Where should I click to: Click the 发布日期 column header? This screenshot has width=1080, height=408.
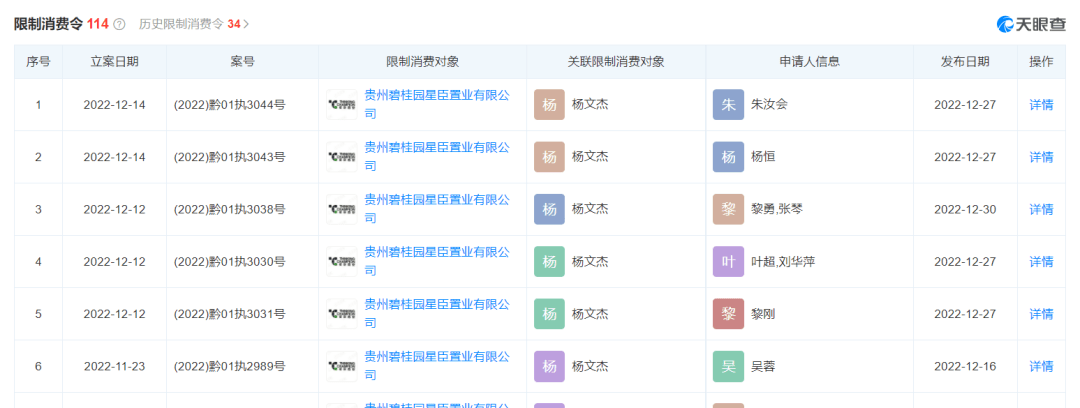[965, 61]
